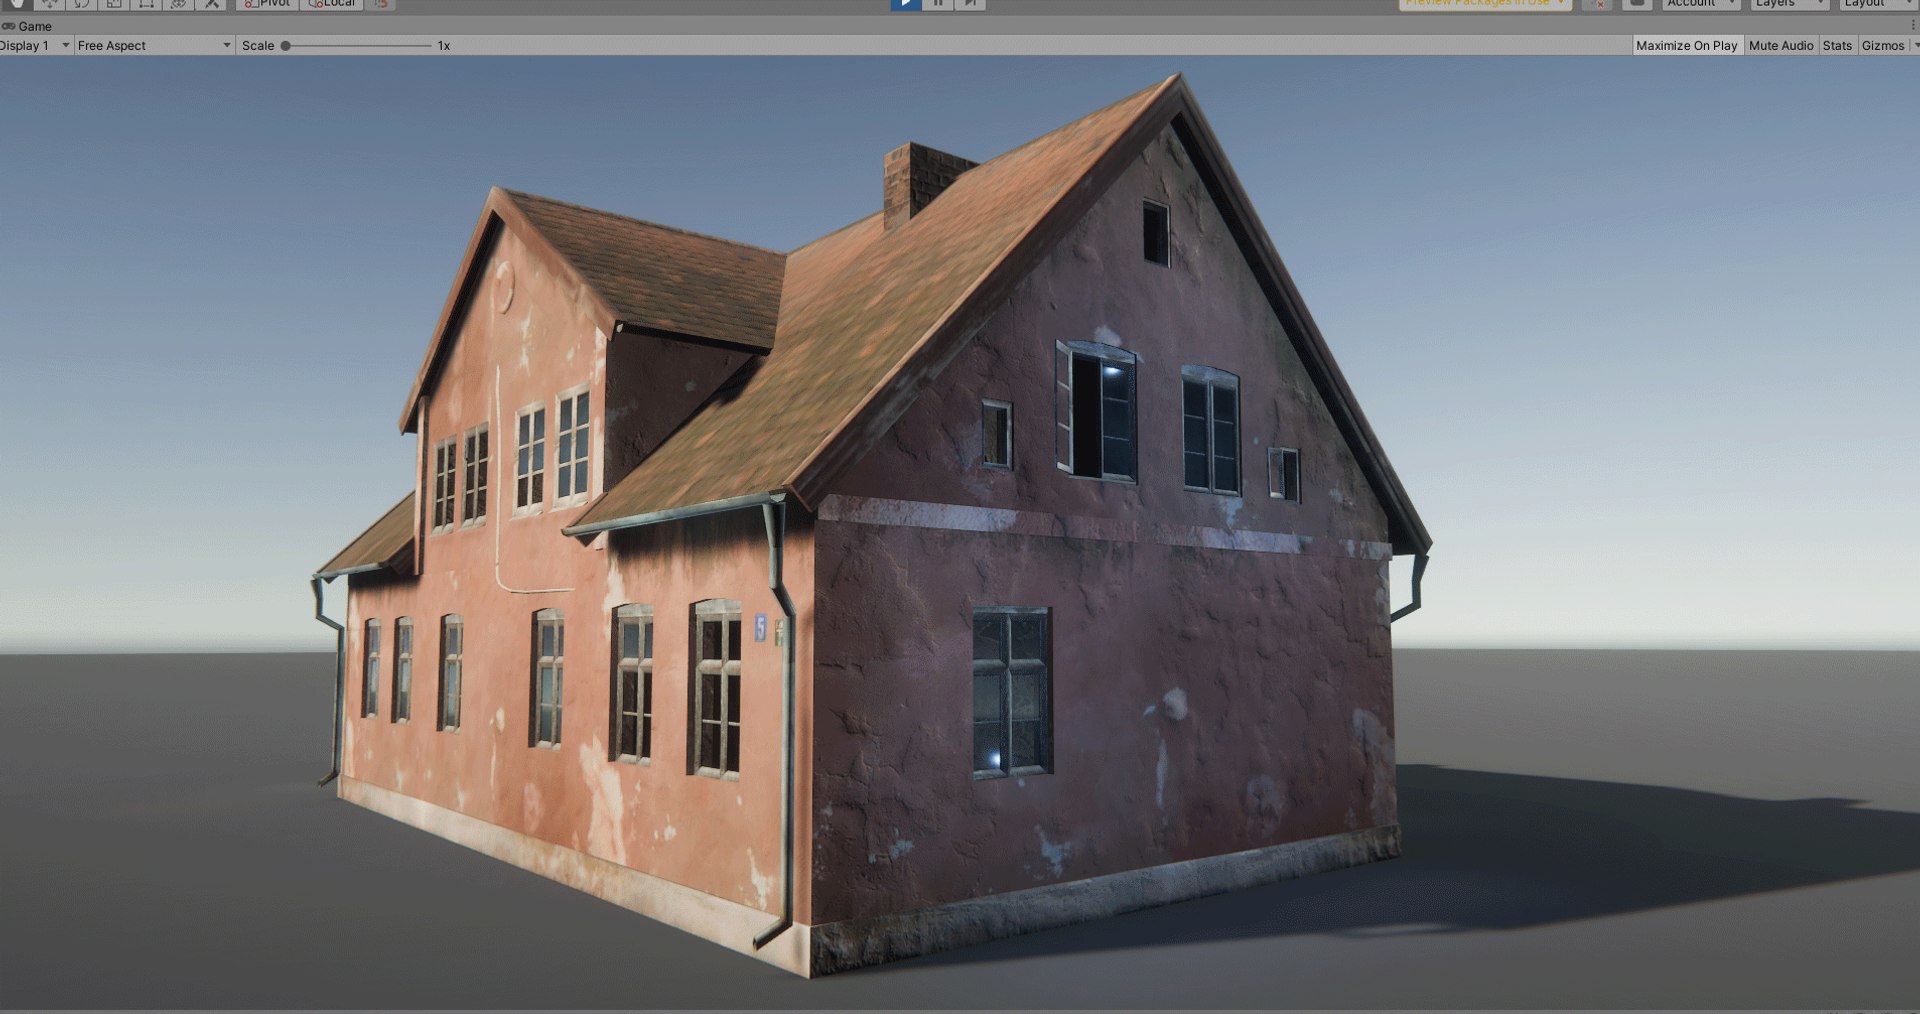
Task: Toggle Maximize On Play
Action: click(1687, 46)
